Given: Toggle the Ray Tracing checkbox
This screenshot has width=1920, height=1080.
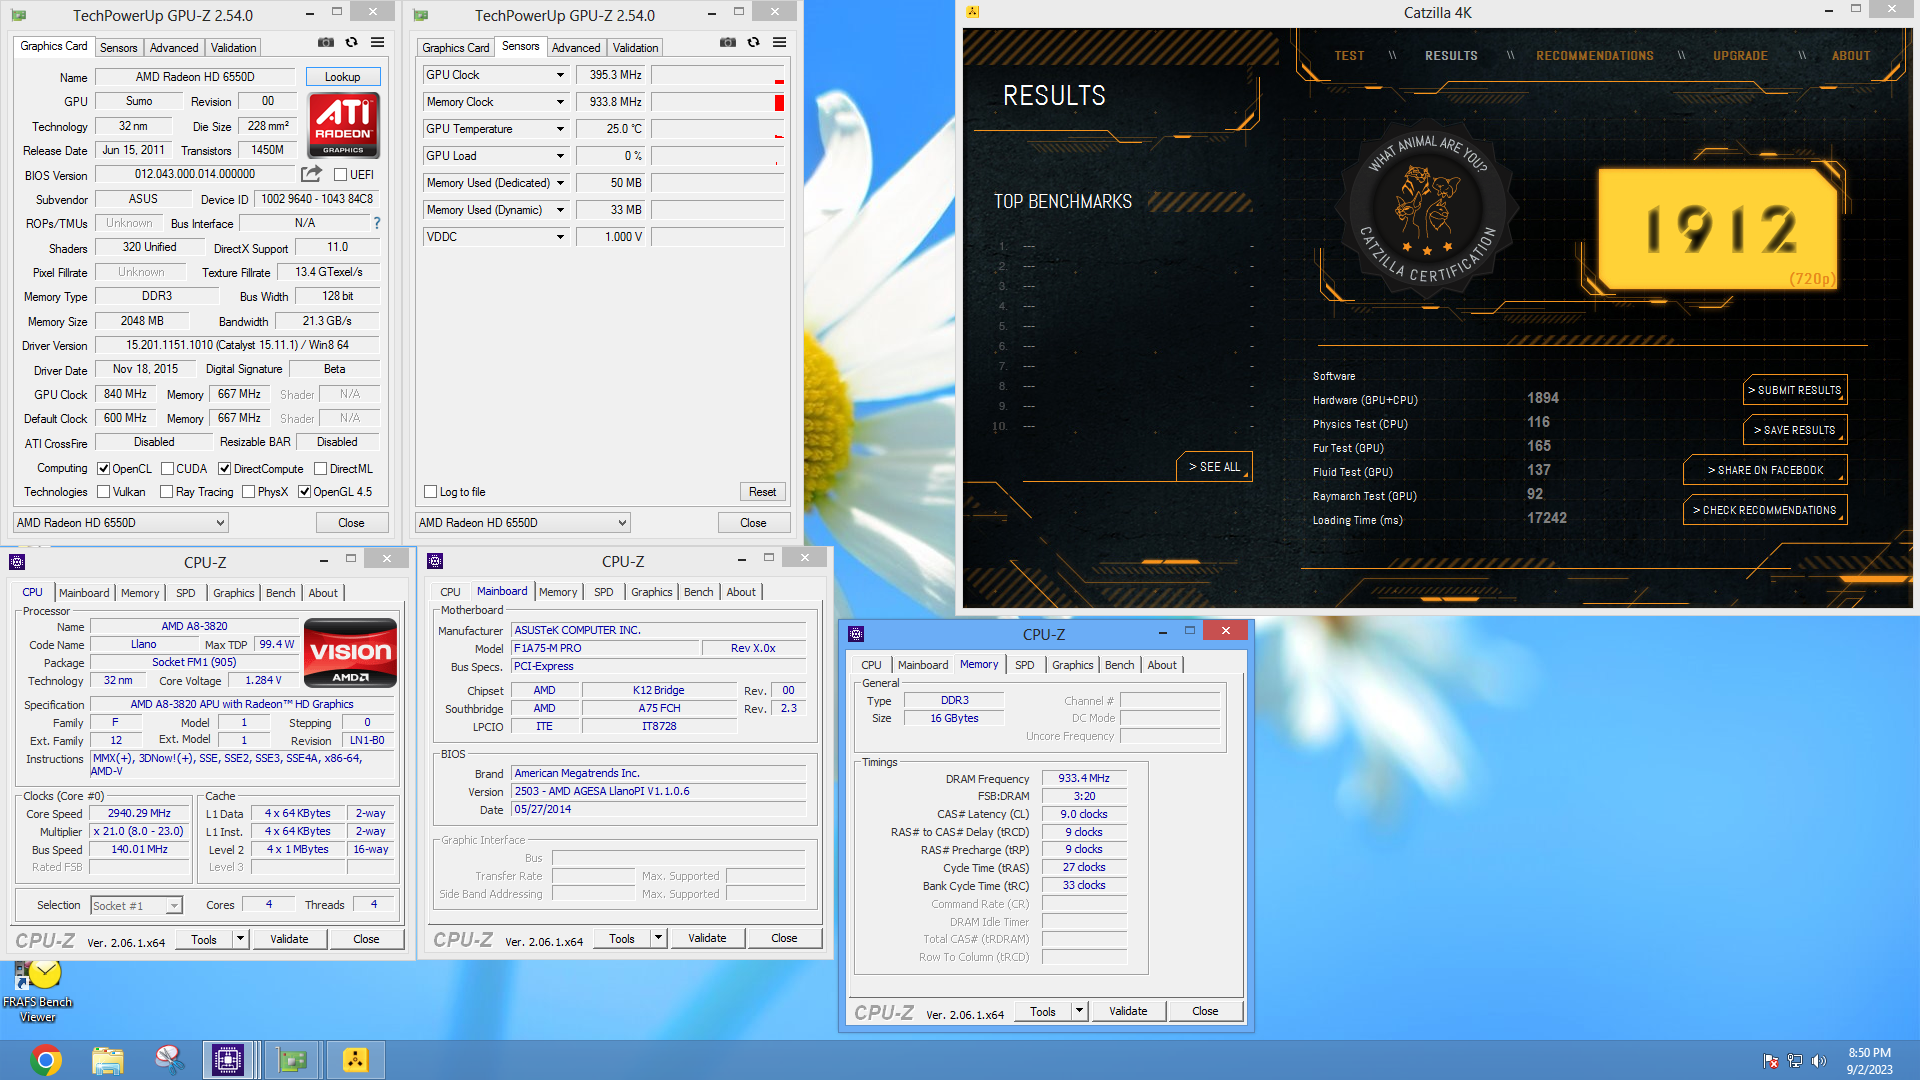Looking at the screenshot, I should pos(167,492).
